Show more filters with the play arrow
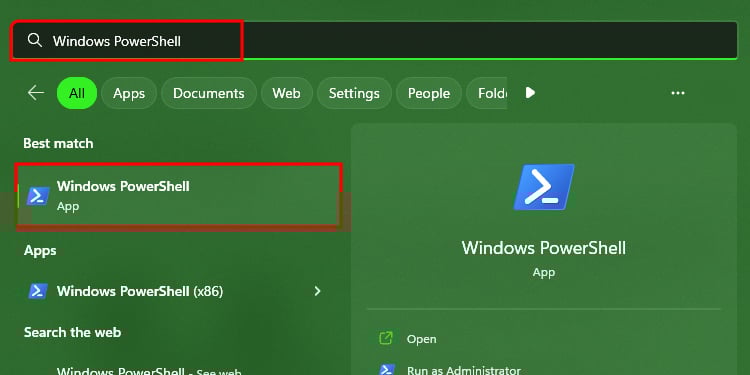The width and height of the screenshot is (750, 375). click(530, 93)
